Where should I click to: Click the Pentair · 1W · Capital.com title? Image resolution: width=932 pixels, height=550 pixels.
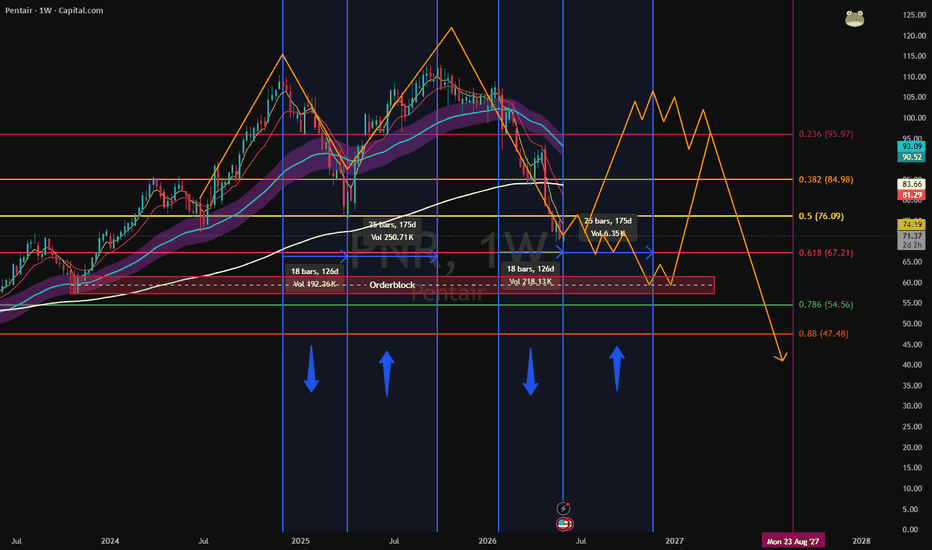pos(54,10)
